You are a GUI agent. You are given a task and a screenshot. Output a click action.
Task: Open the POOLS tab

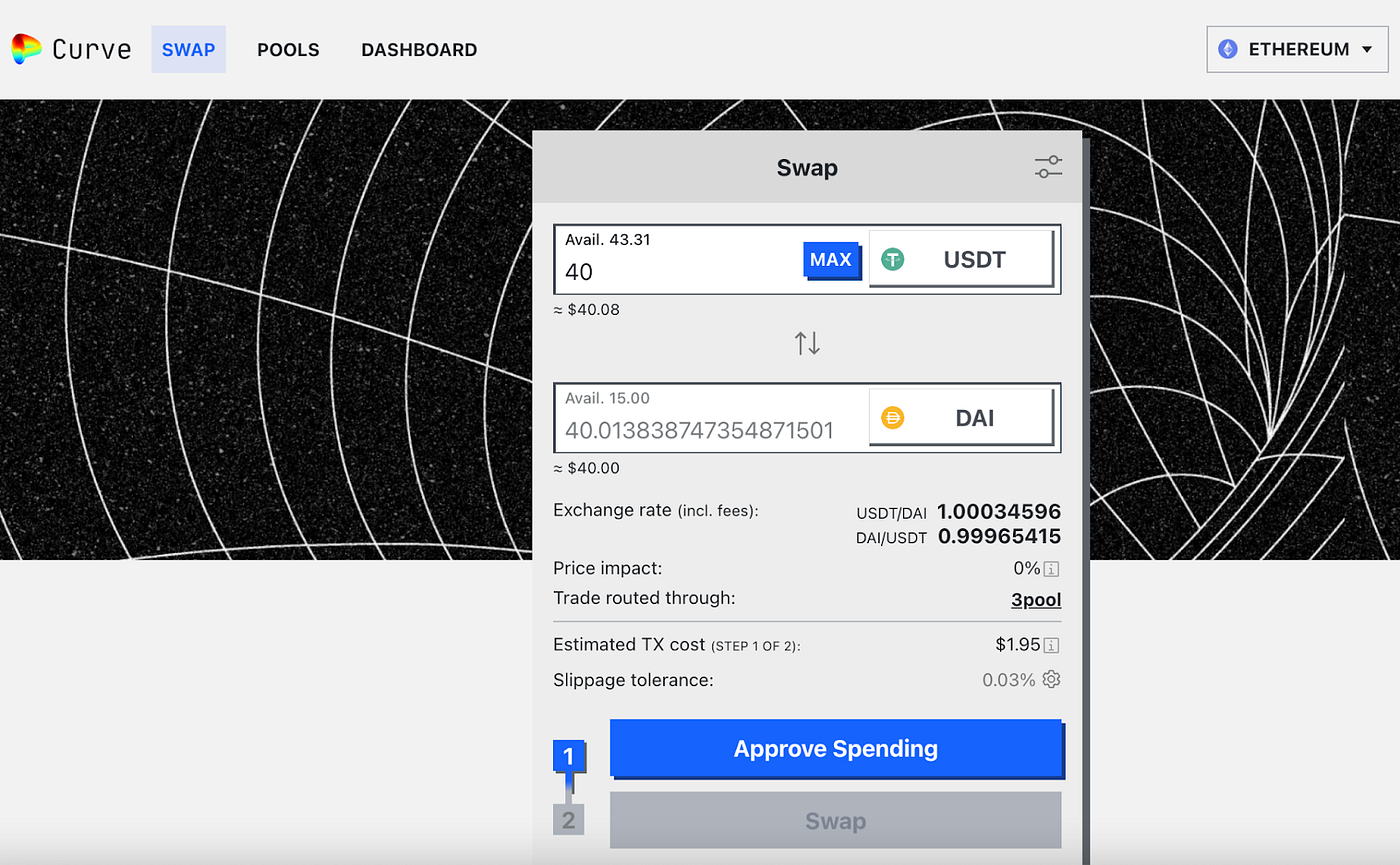[x=288, y=49]
